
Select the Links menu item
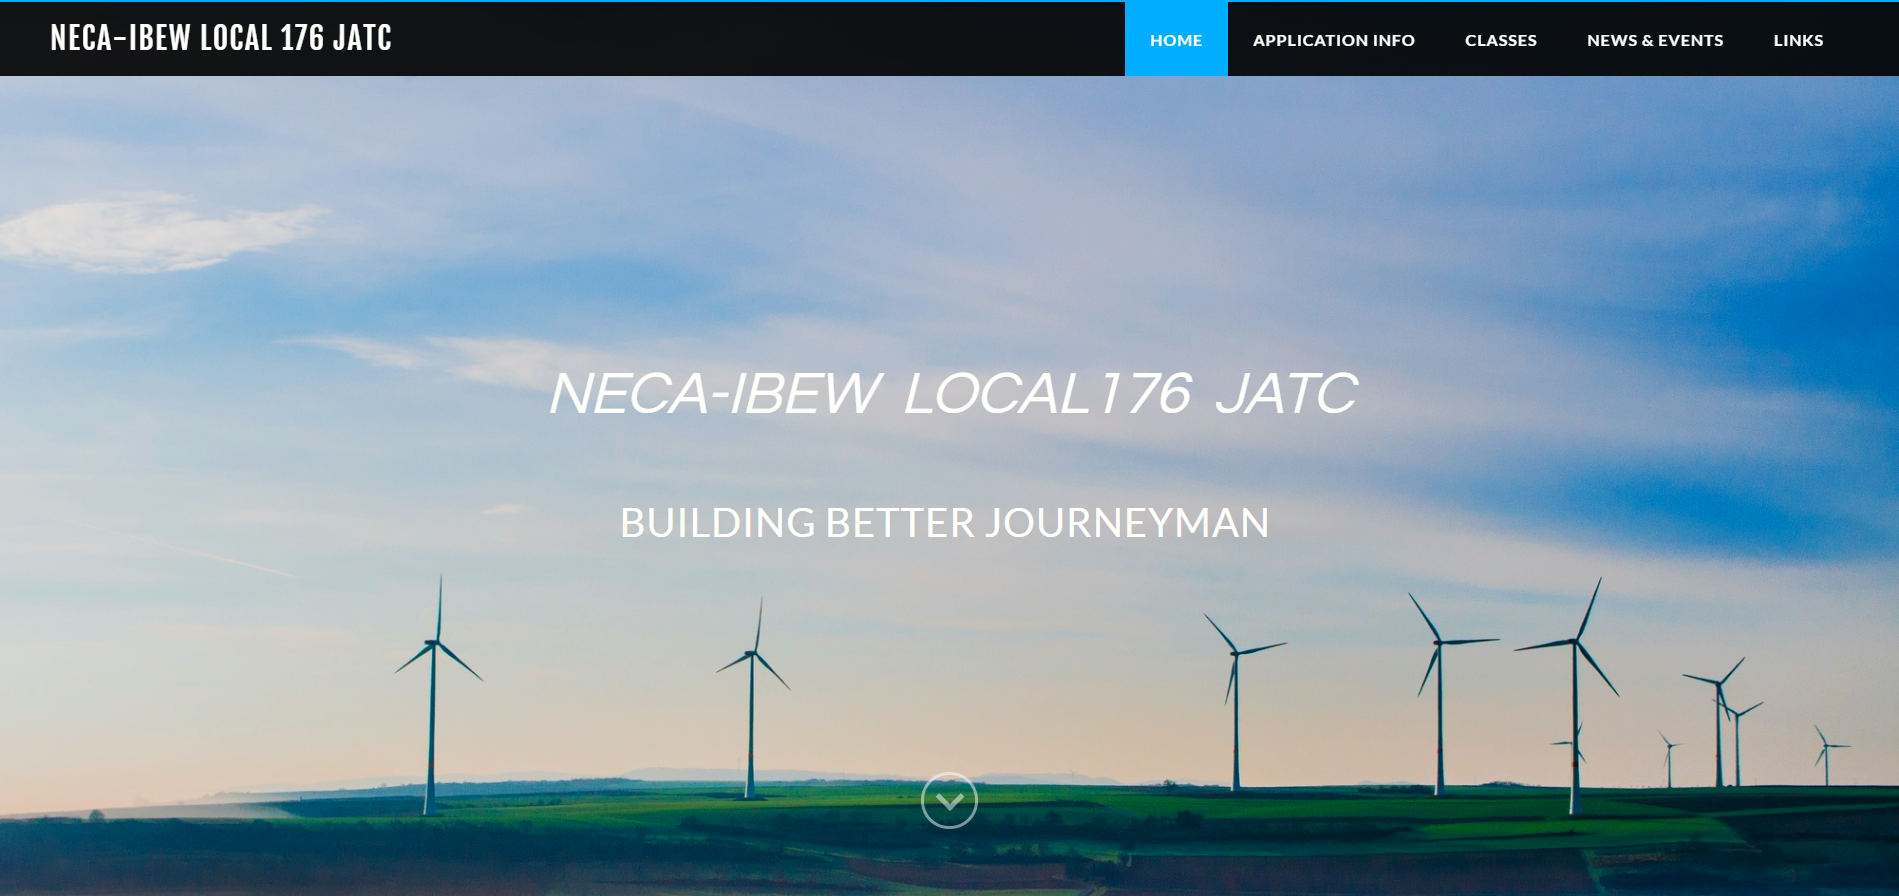(1798, 40)
